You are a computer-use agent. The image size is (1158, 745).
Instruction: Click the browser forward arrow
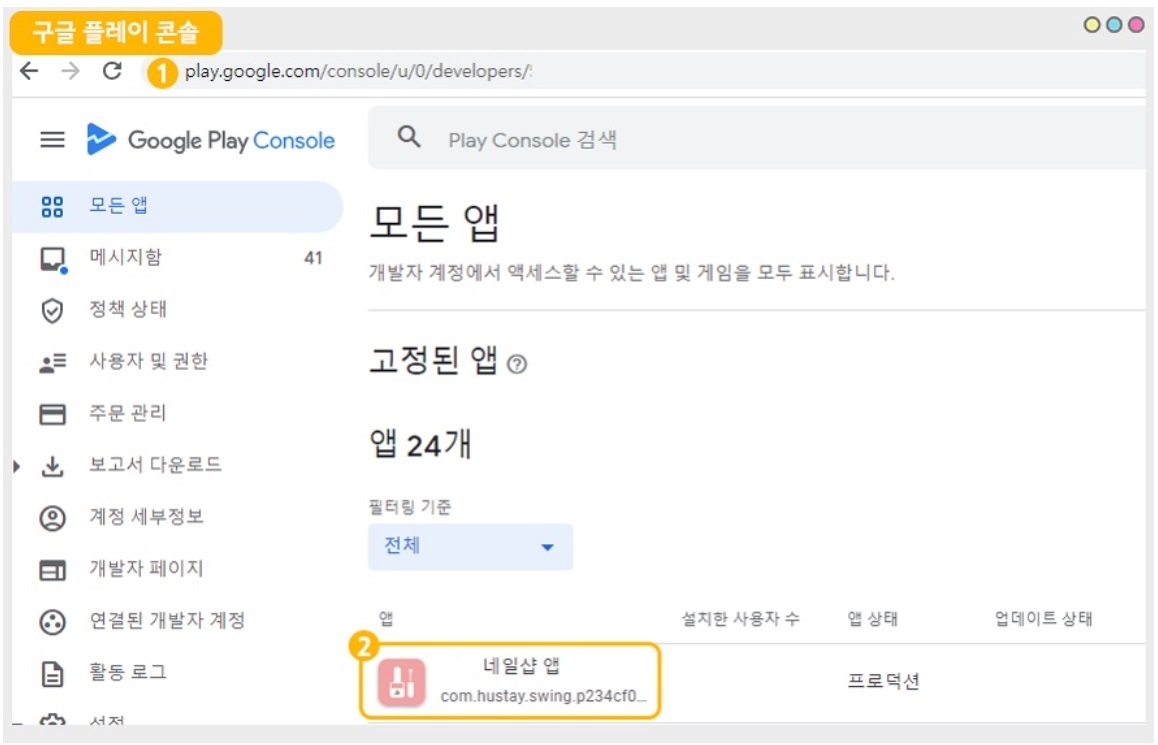[x=70, y=71]
